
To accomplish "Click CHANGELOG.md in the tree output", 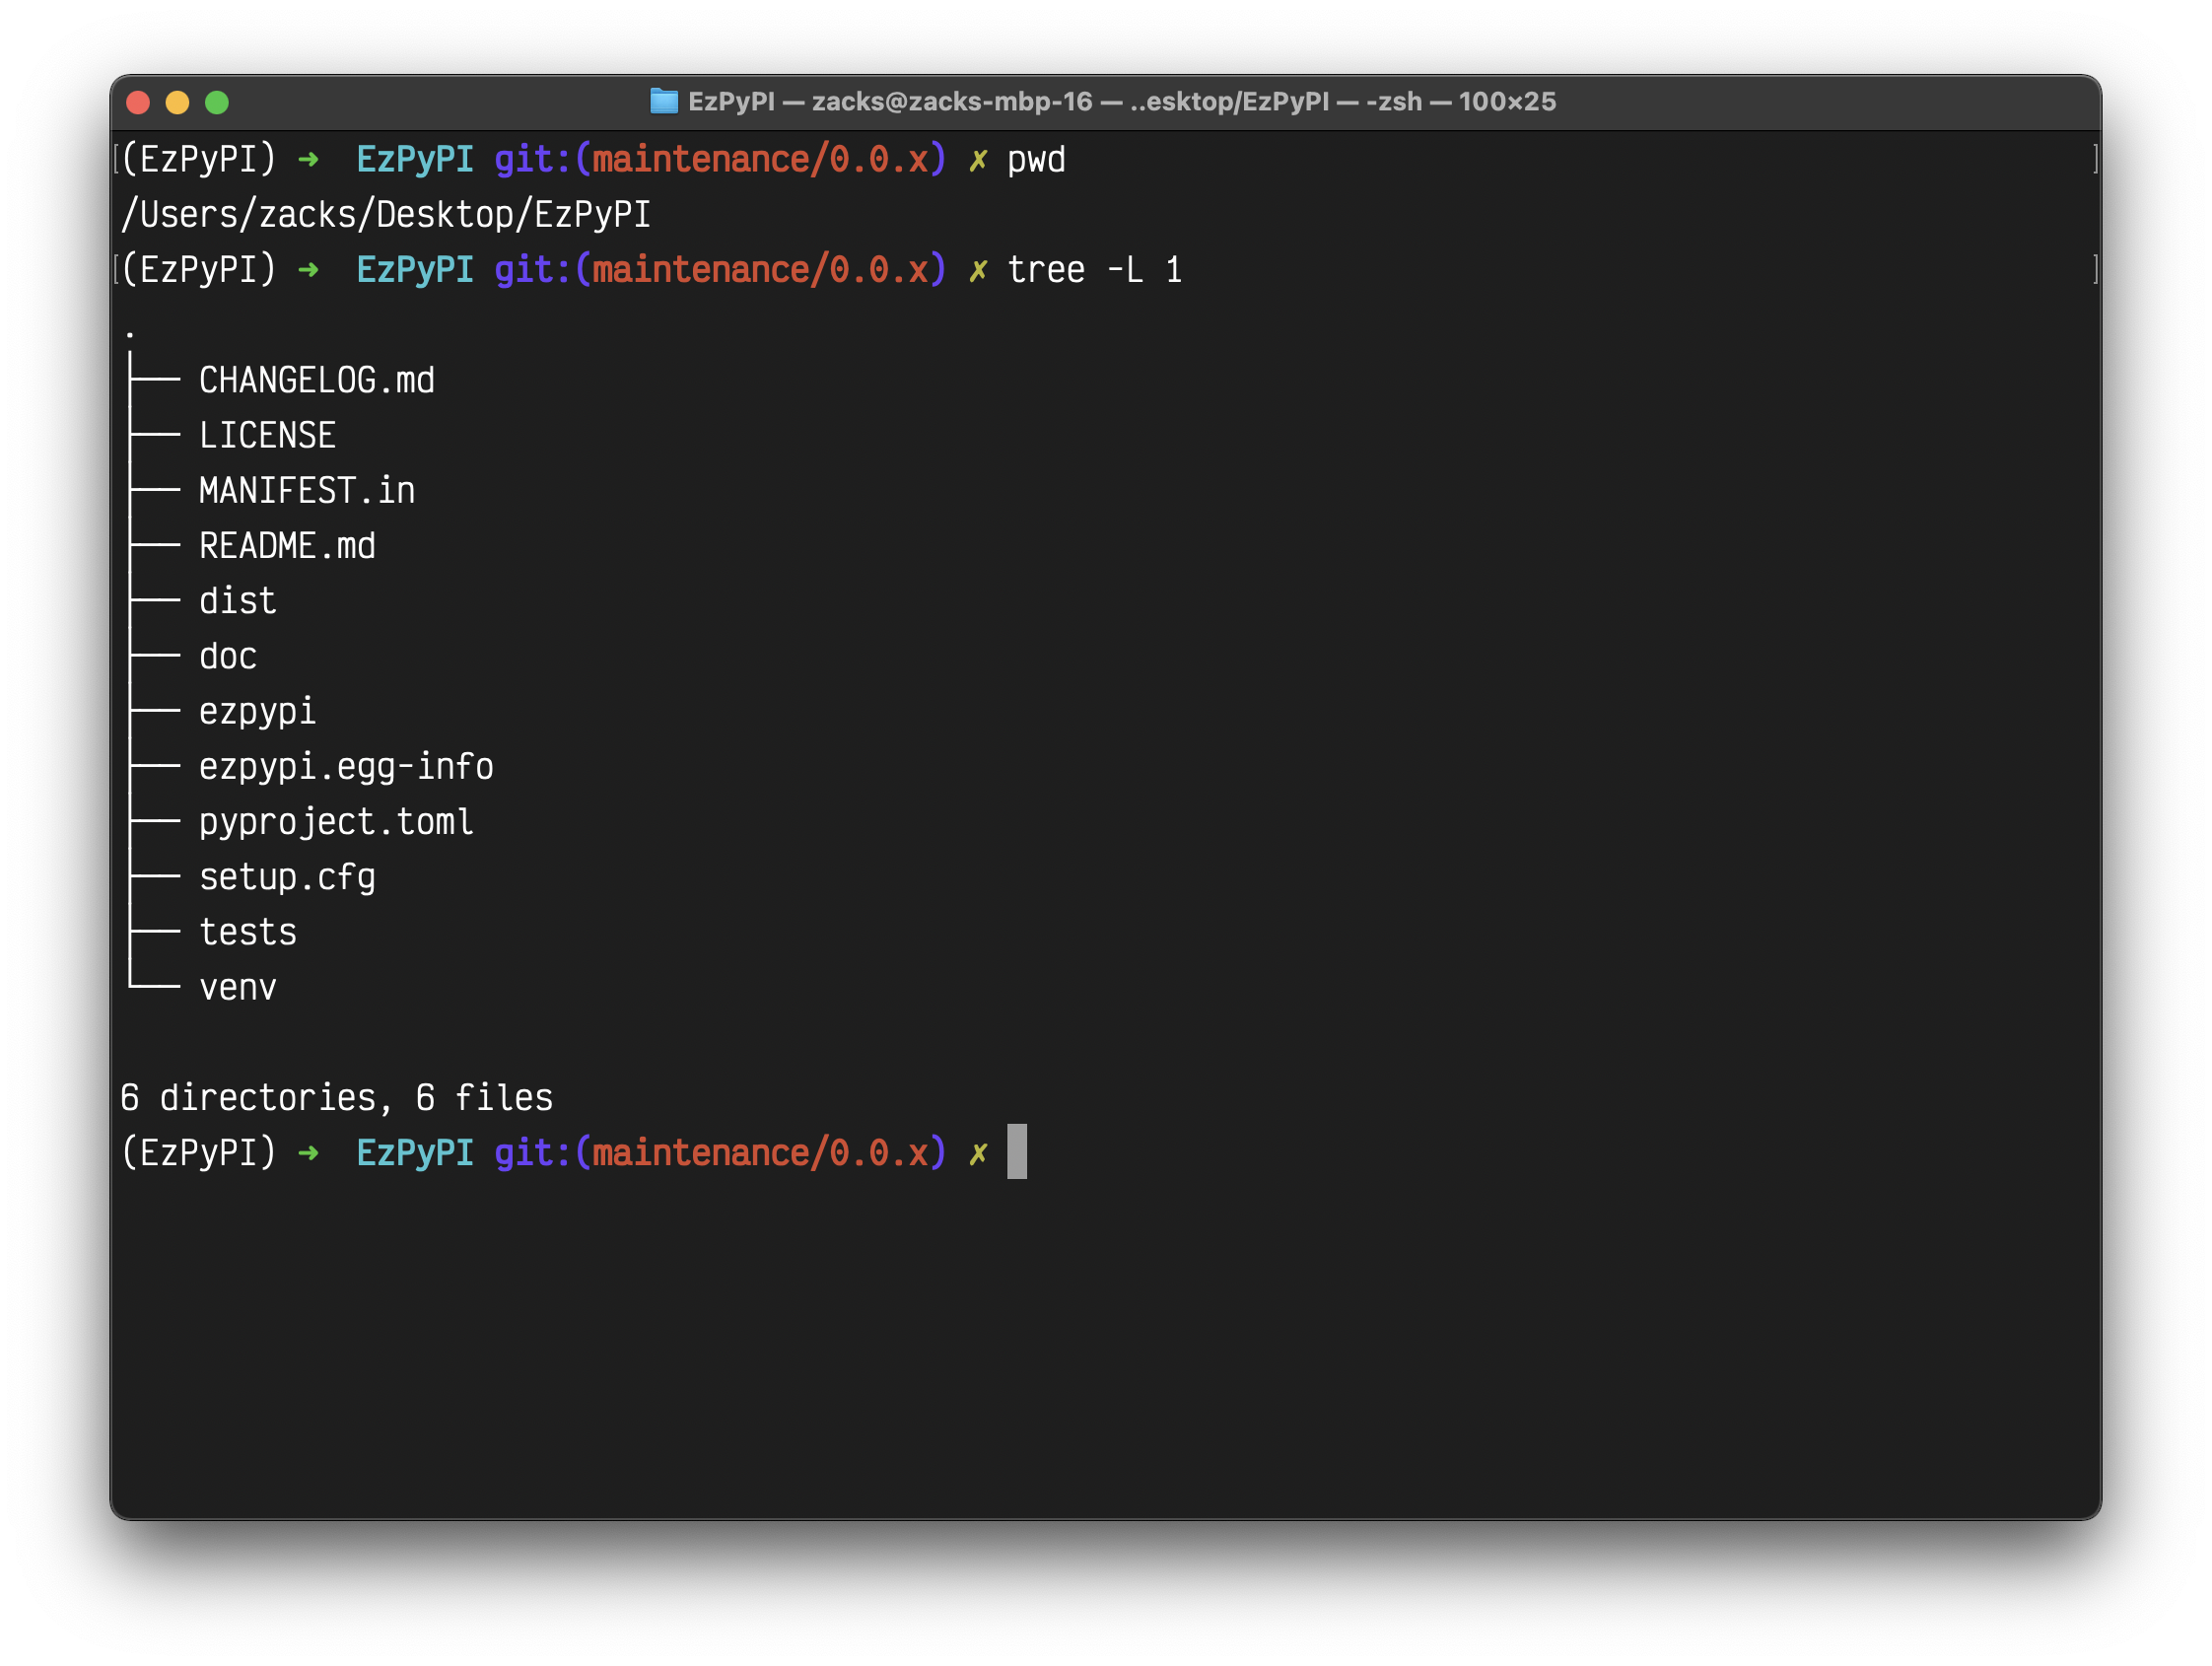I will [x=316, y=381].
